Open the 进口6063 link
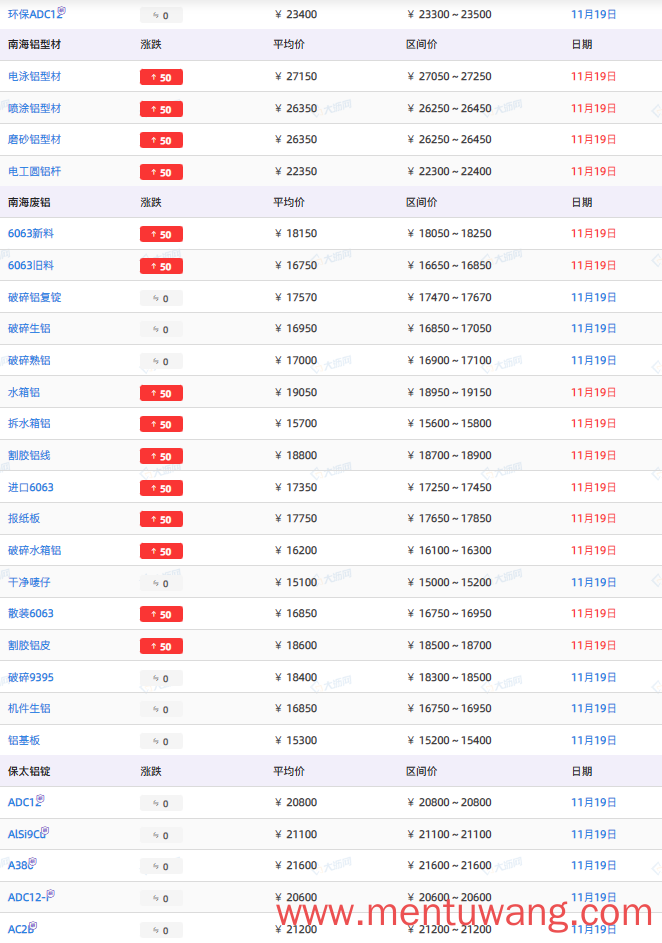The width and height of the screenshot is (662, 943). 31,487
